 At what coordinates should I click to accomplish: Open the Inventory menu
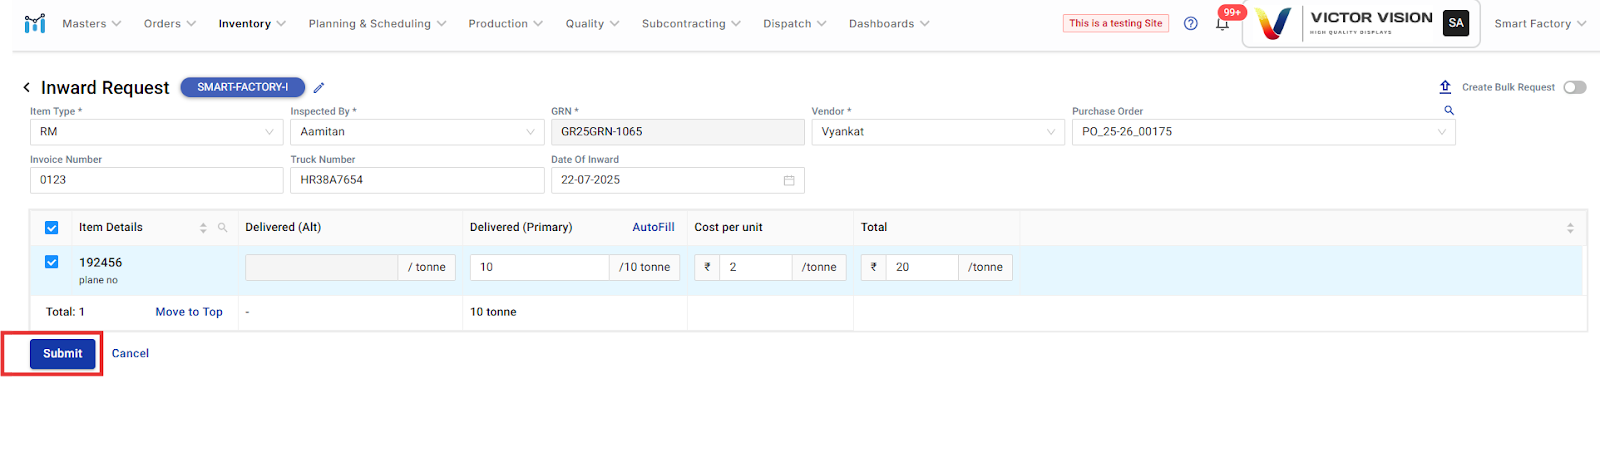click(251, 24)
